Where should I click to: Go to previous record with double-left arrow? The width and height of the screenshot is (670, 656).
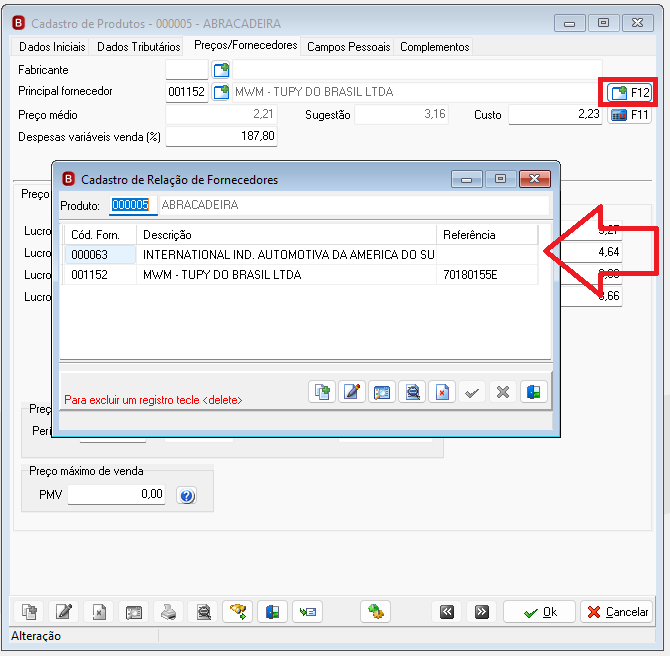tap(447, 612)
